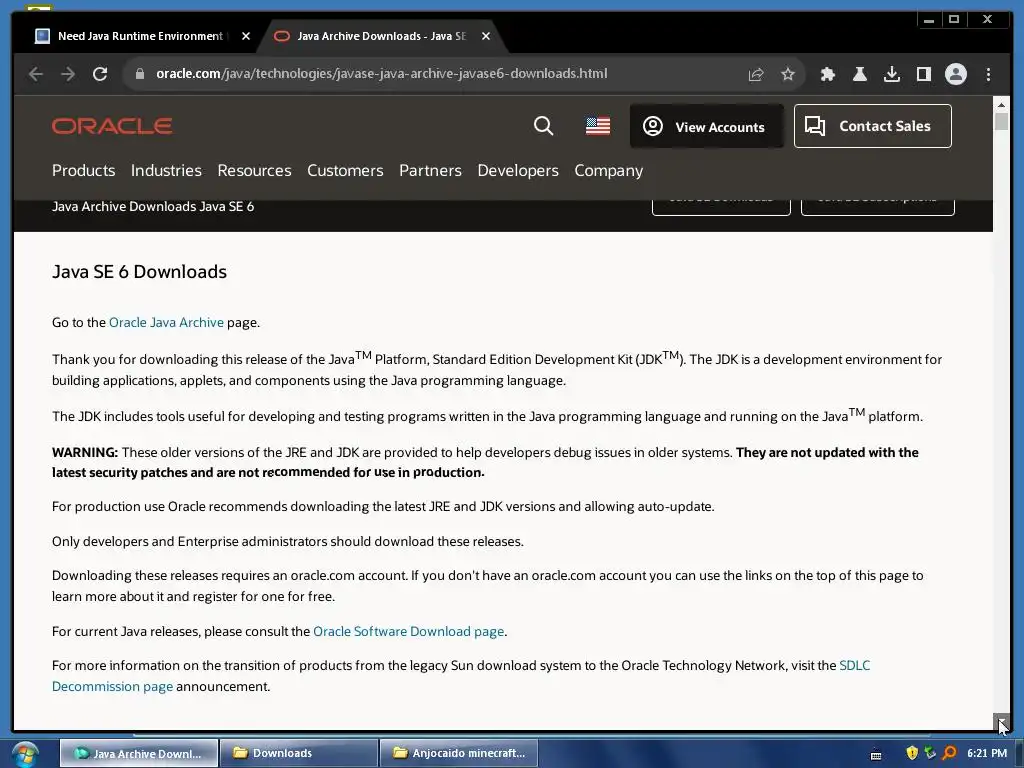Click the address bar URL
The width and height of the screenshot is (1024, 768).
(x=381, y=74)
